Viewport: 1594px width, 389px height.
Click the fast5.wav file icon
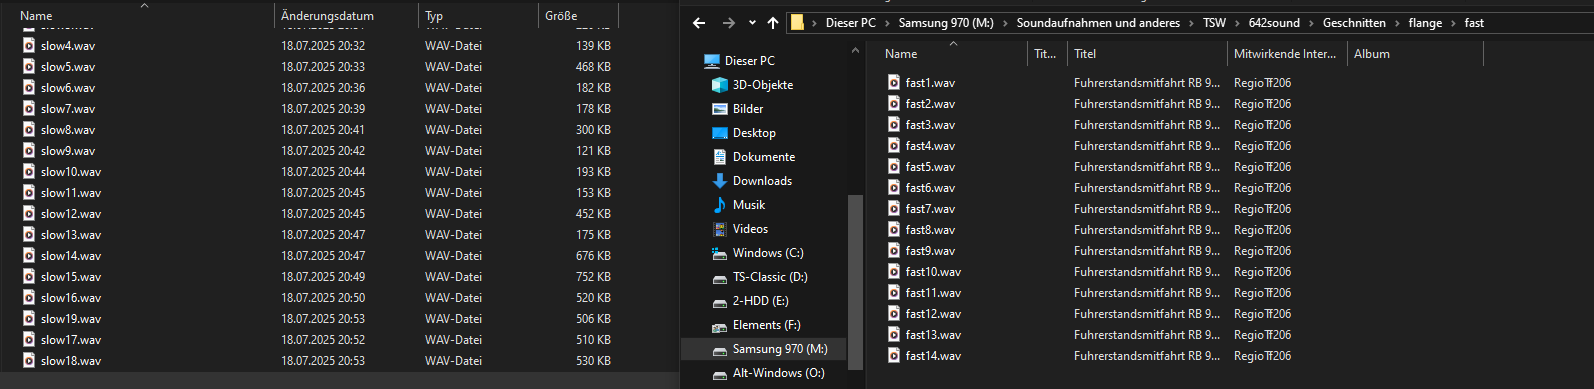(x=893, y=167)
